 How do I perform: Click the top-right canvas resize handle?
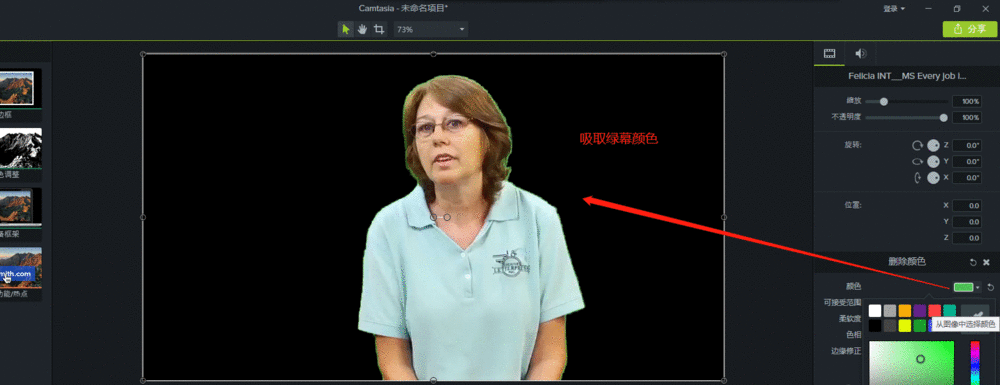point(724,54)
